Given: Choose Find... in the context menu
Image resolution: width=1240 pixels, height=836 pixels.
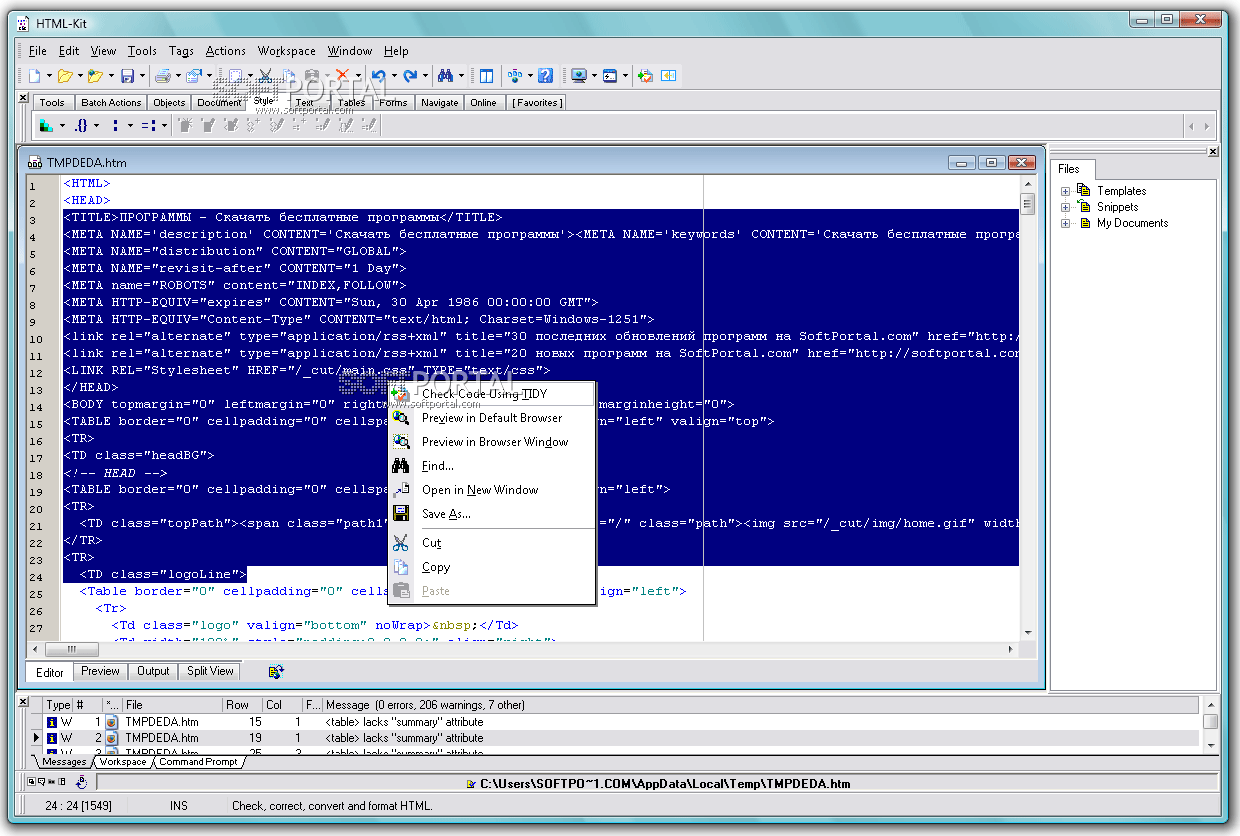Looking at the screenshot, I should [491, 466].
